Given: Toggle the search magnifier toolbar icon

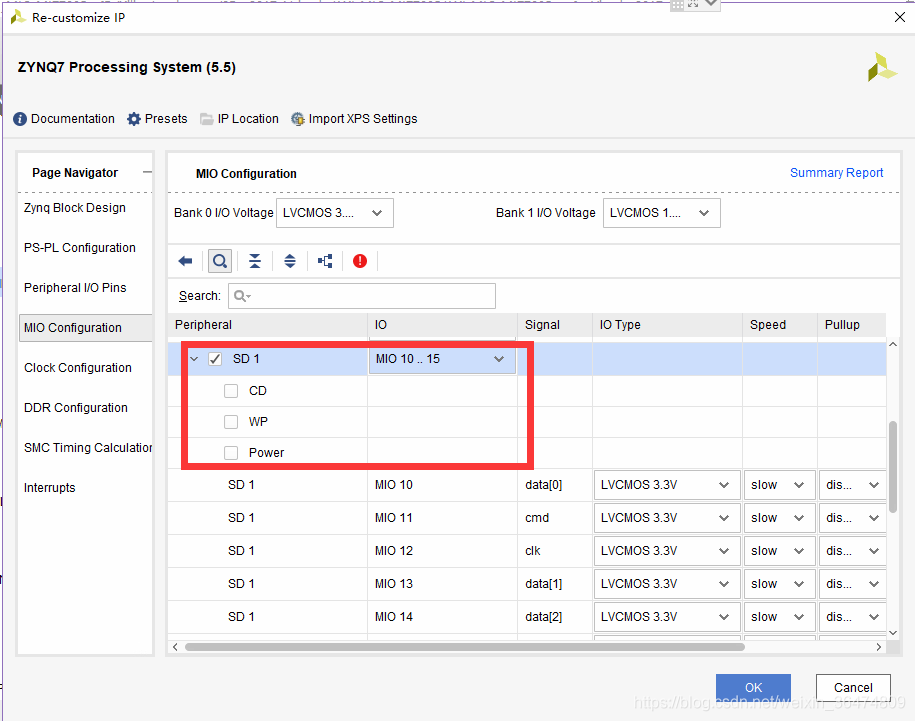Looking at the screenshot, I should [x=220, y=261].
